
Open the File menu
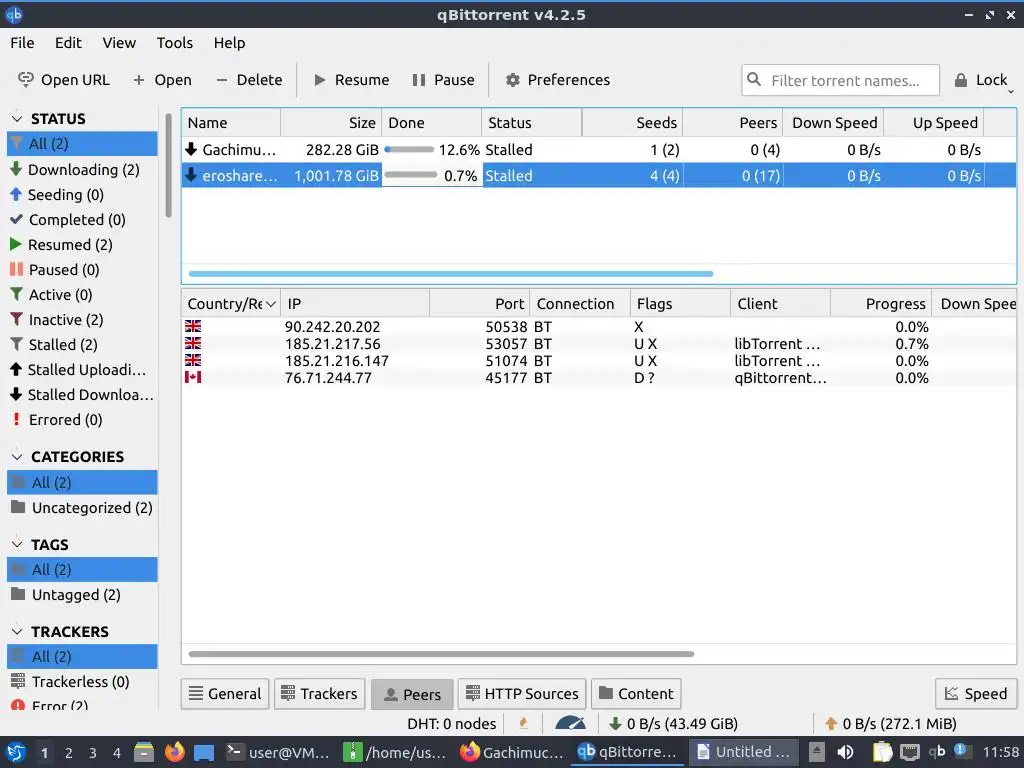click(22, 43)
